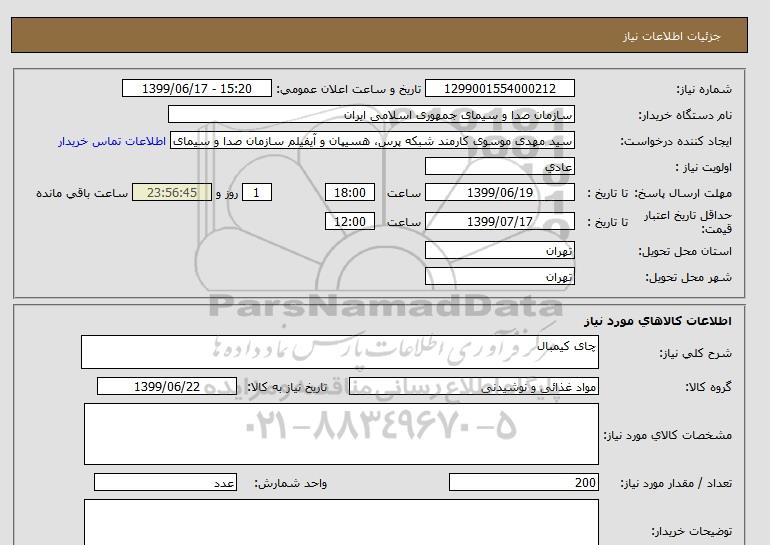Click the اطلاعات کالاهای مورد نیاز section heading
Screen dimensions: 770x545
(658, 321)
